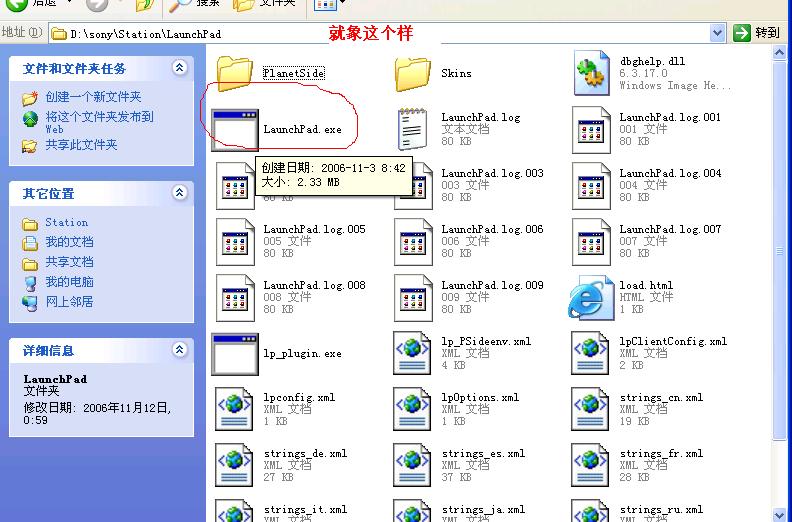The height and width of the screenshot is (522, 792).
Task: Open the address bar dropdown arrow
Action: click(x=717, y=33)
